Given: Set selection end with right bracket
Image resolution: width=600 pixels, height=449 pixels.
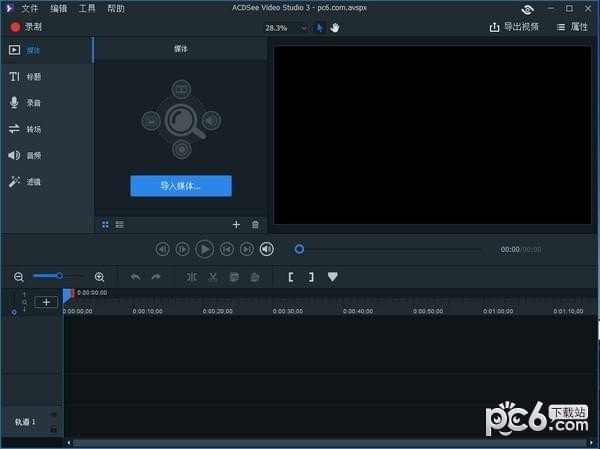Looking at the screenshot, I should coord(311,277).
